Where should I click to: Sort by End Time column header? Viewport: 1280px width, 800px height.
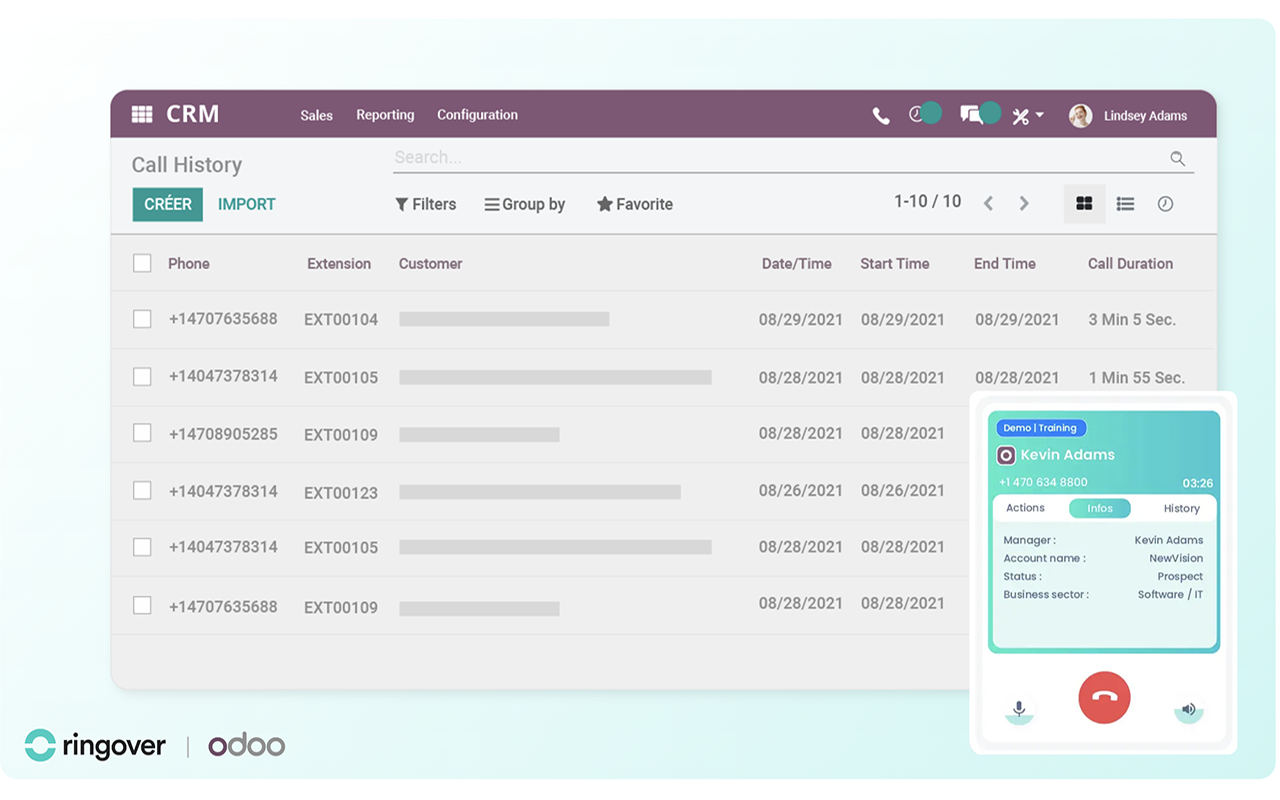point(1005,264)
